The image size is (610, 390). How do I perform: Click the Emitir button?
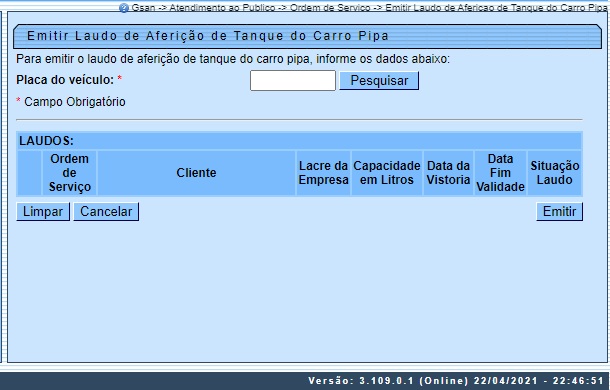pos(559,212)
